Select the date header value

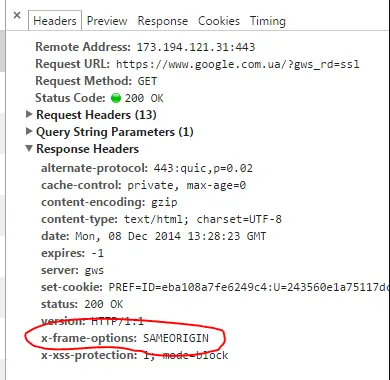171,236
